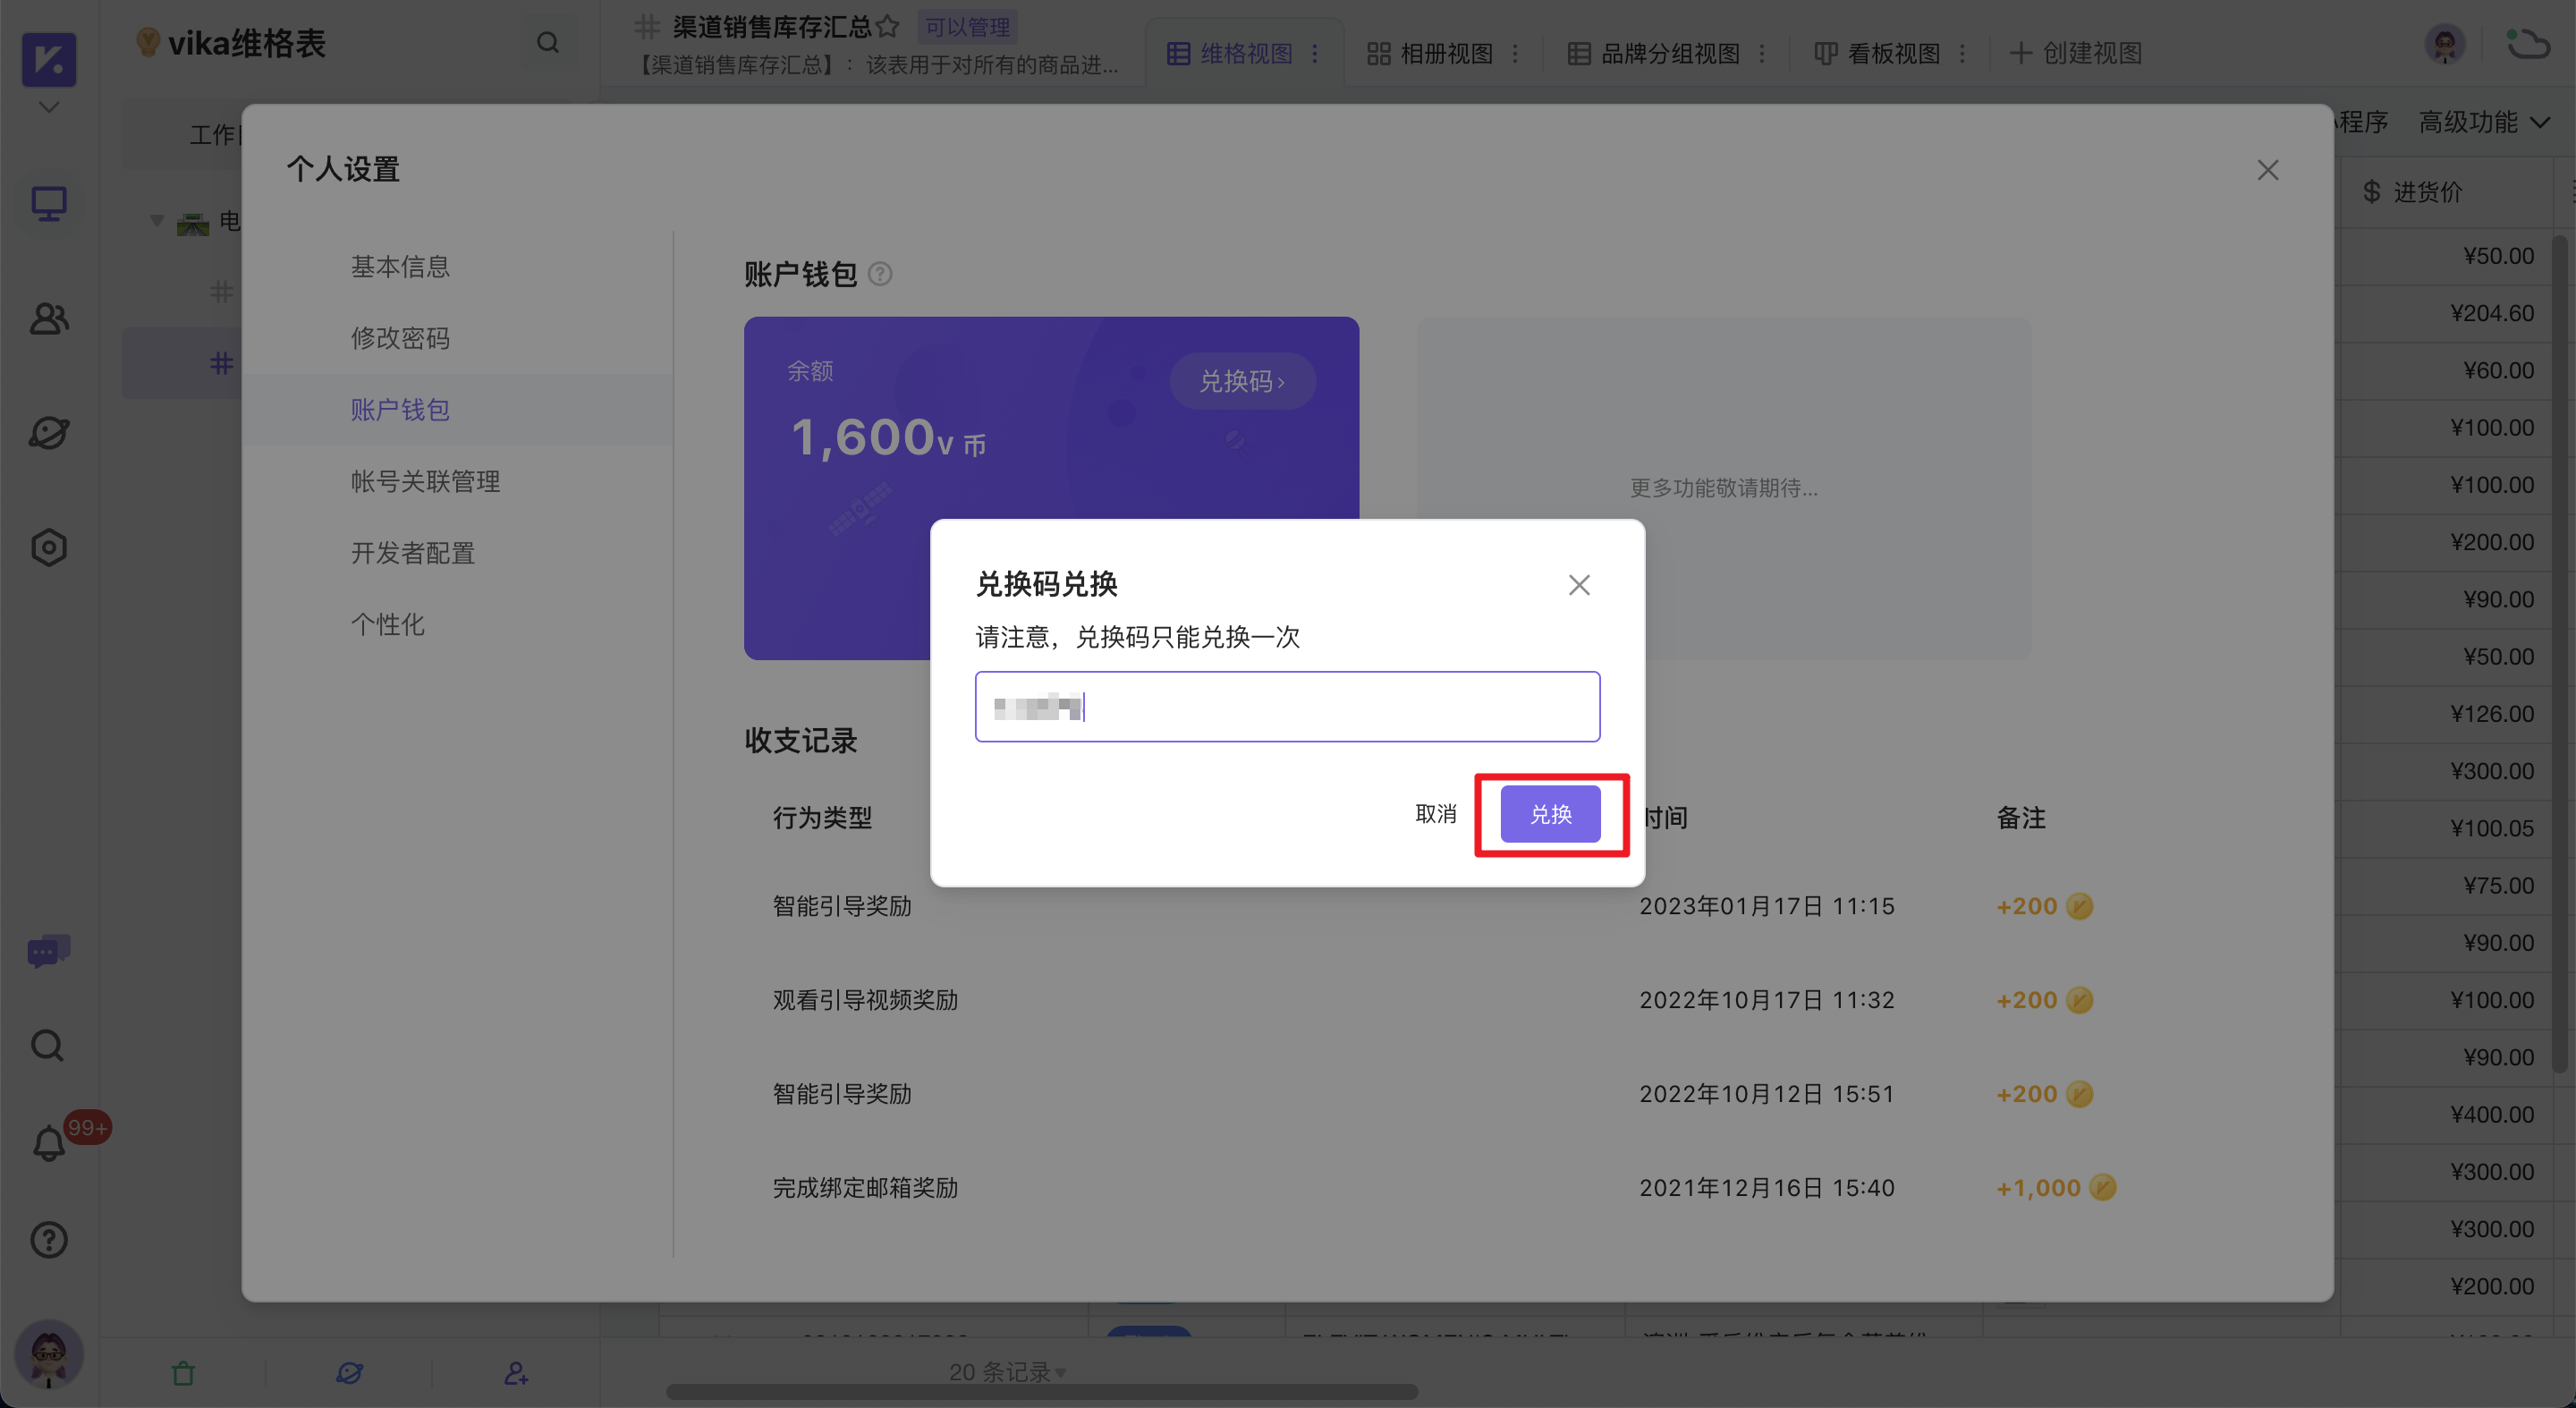Open the recycle bin trash icon at bottom
This screenshot has height=1408, width=2576.
point(183,1372)
